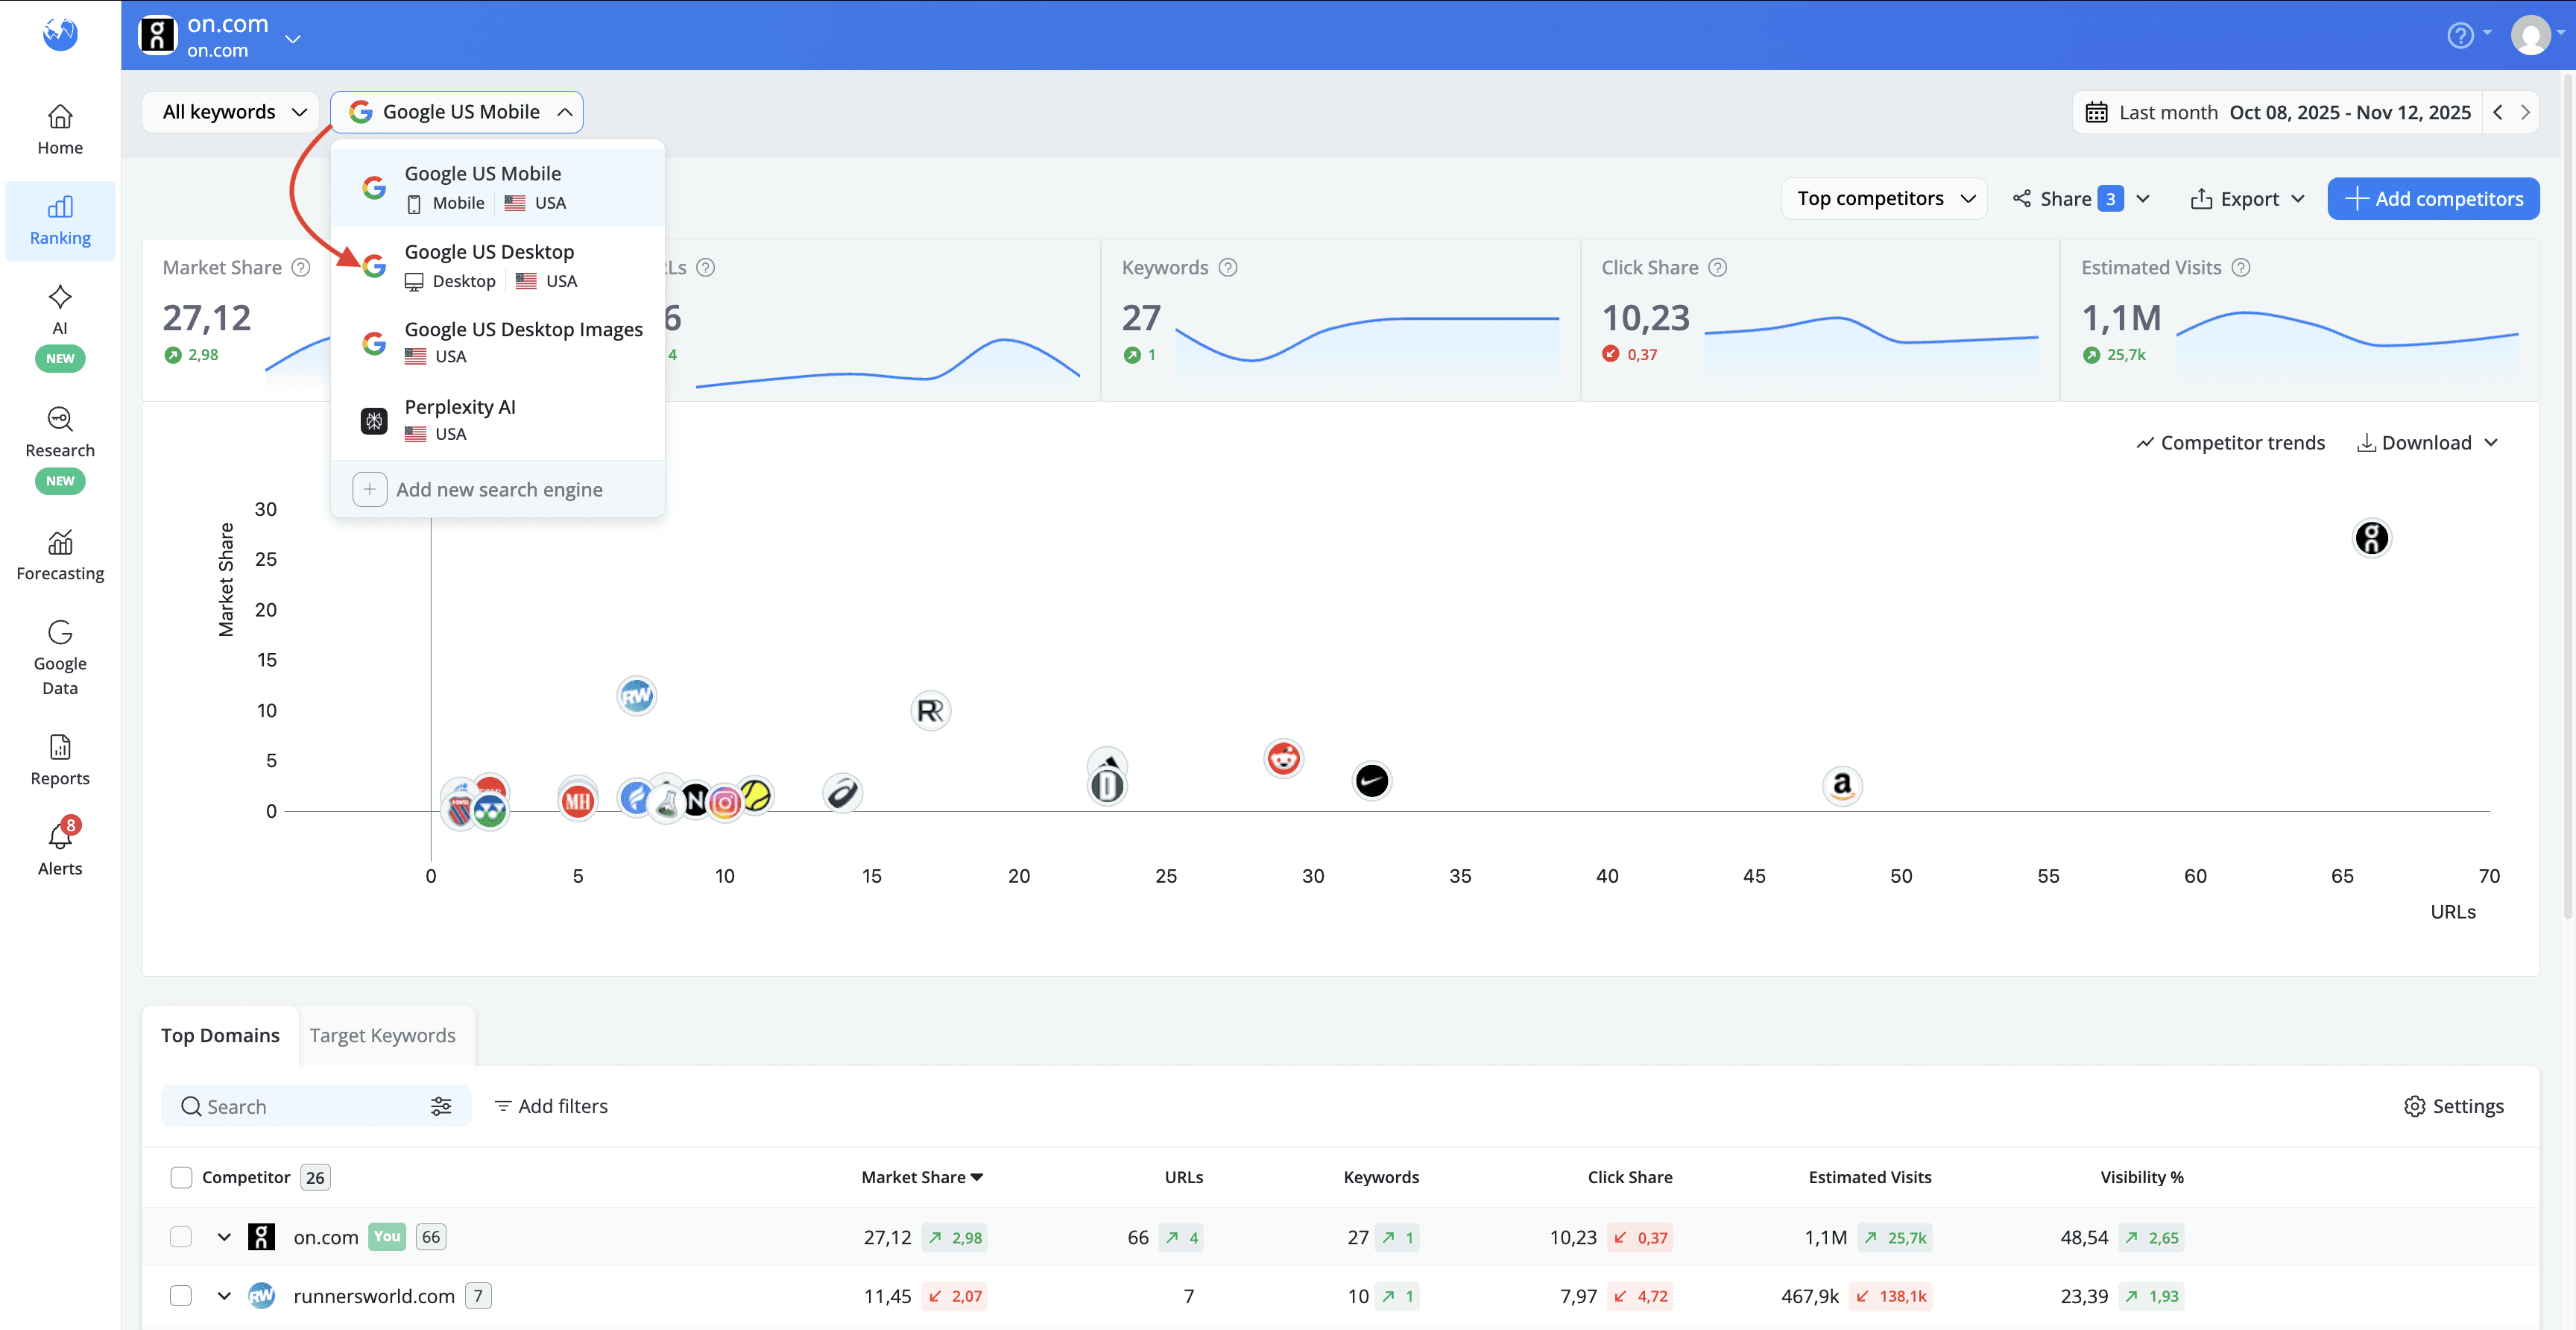
Task: Click the calendar icon in date range
Action: pyautogui.click(x=2097, y=112)
